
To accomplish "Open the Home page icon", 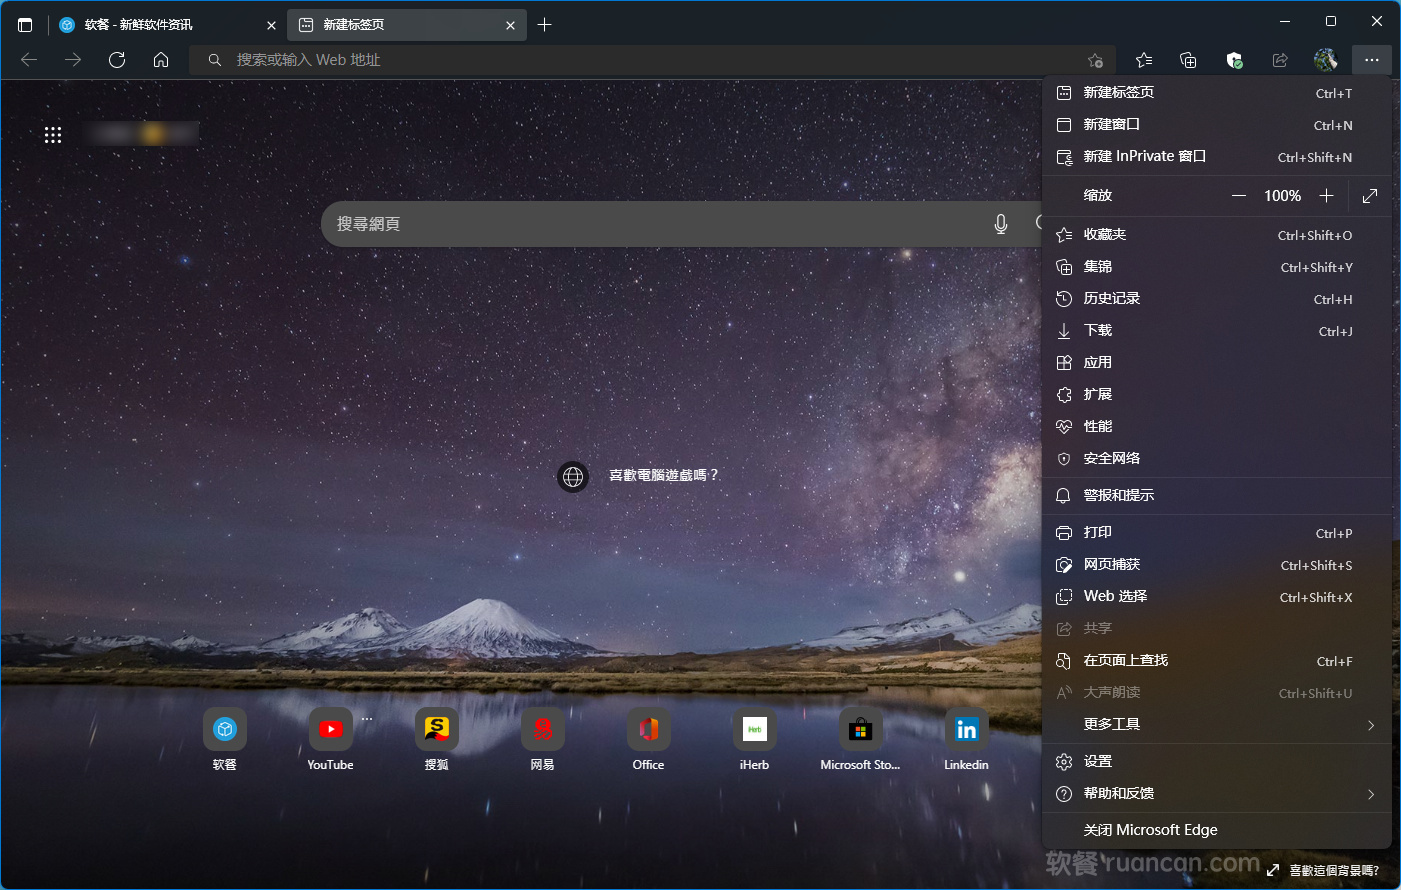I will coord(161,60).
